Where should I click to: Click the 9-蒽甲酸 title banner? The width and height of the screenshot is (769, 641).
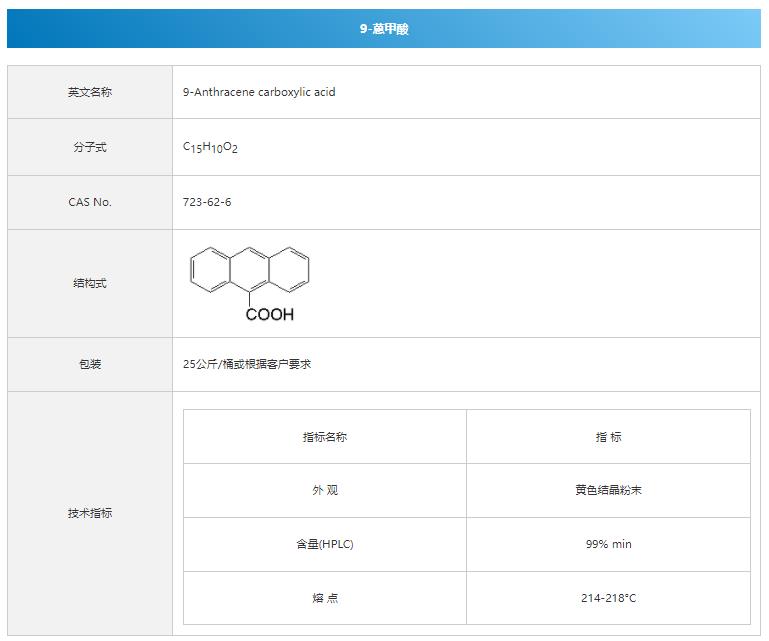pyautogui.click(x=384, y=29)
